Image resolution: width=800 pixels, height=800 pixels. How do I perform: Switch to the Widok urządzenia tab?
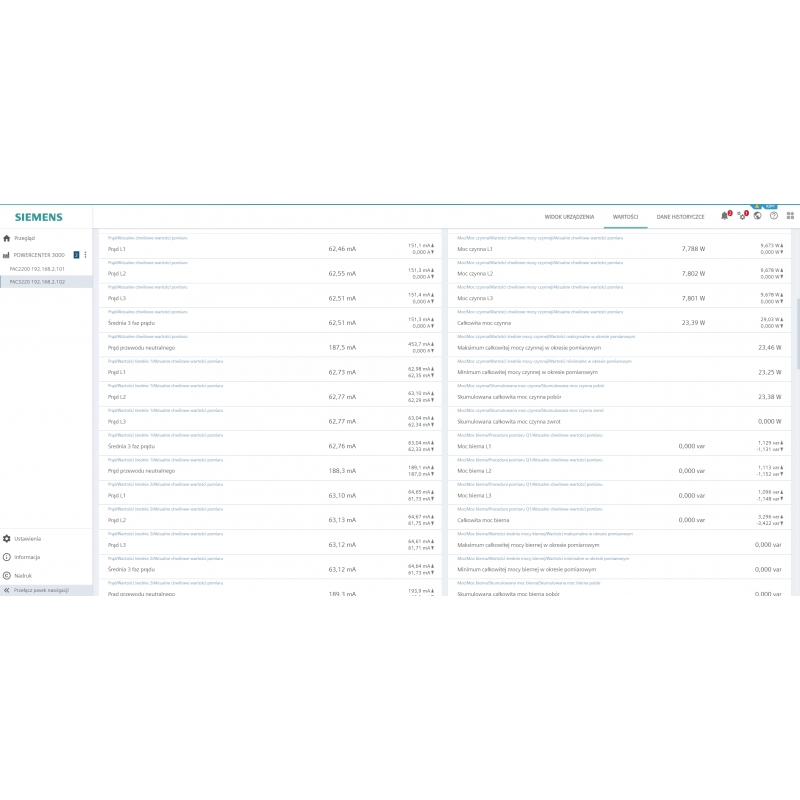pos(569,217)
